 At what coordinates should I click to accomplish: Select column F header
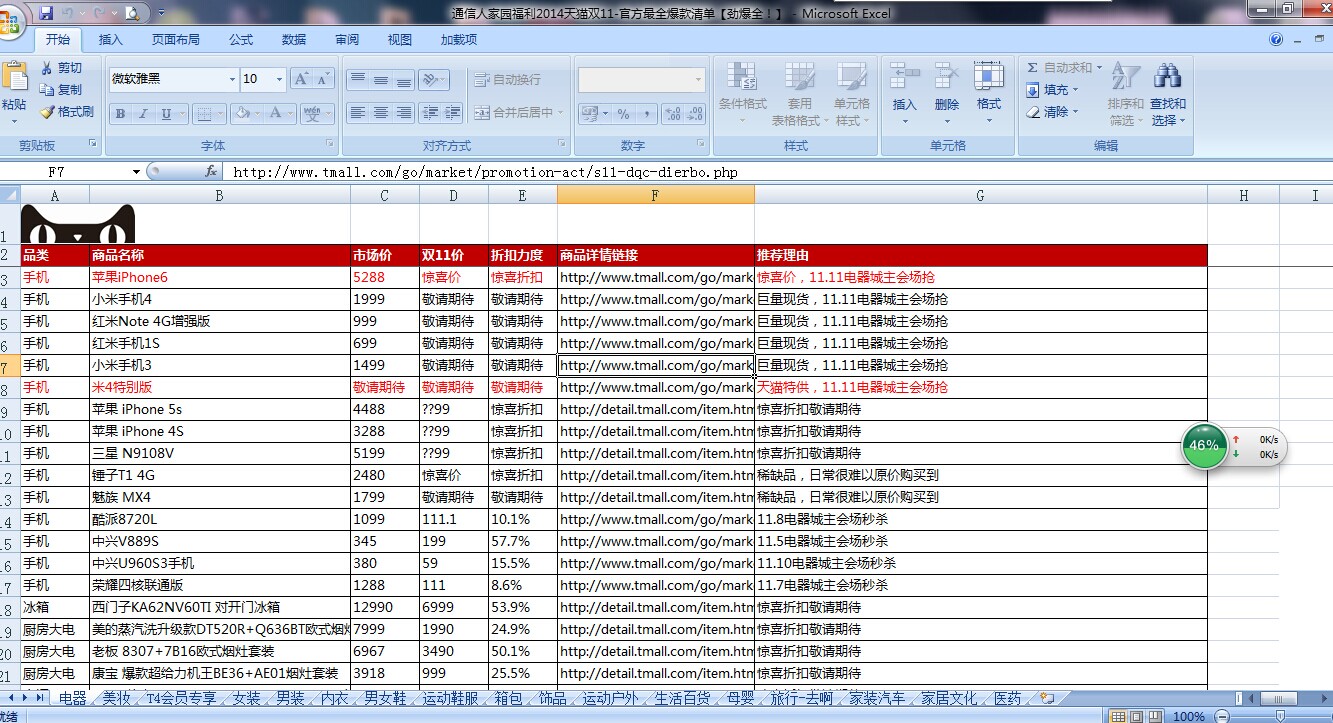click(655, 195)
